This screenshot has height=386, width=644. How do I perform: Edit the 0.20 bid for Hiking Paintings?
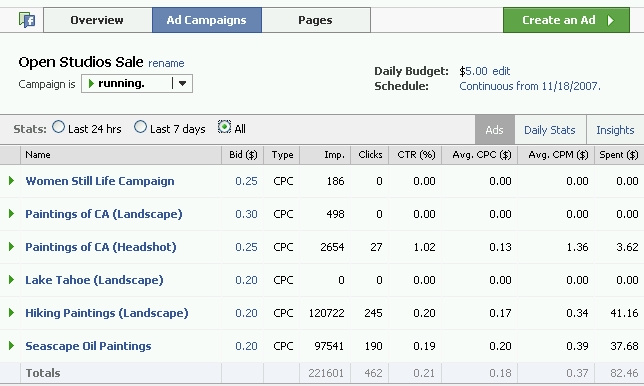pyautogui.click(x=246, y=313)
